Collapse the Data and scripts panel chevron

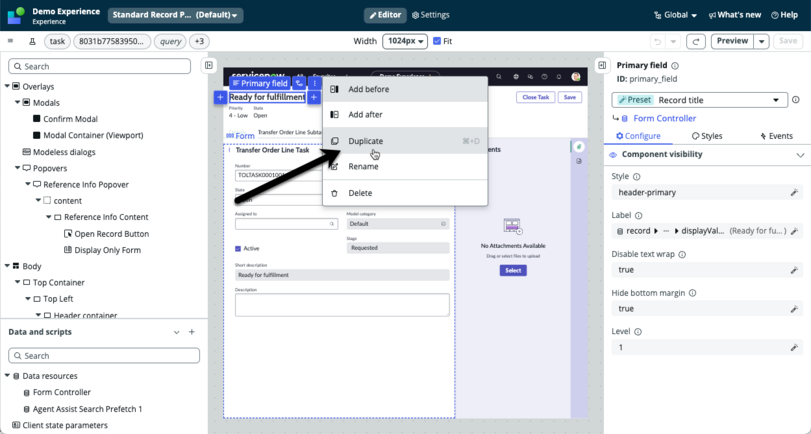[176, 332]
